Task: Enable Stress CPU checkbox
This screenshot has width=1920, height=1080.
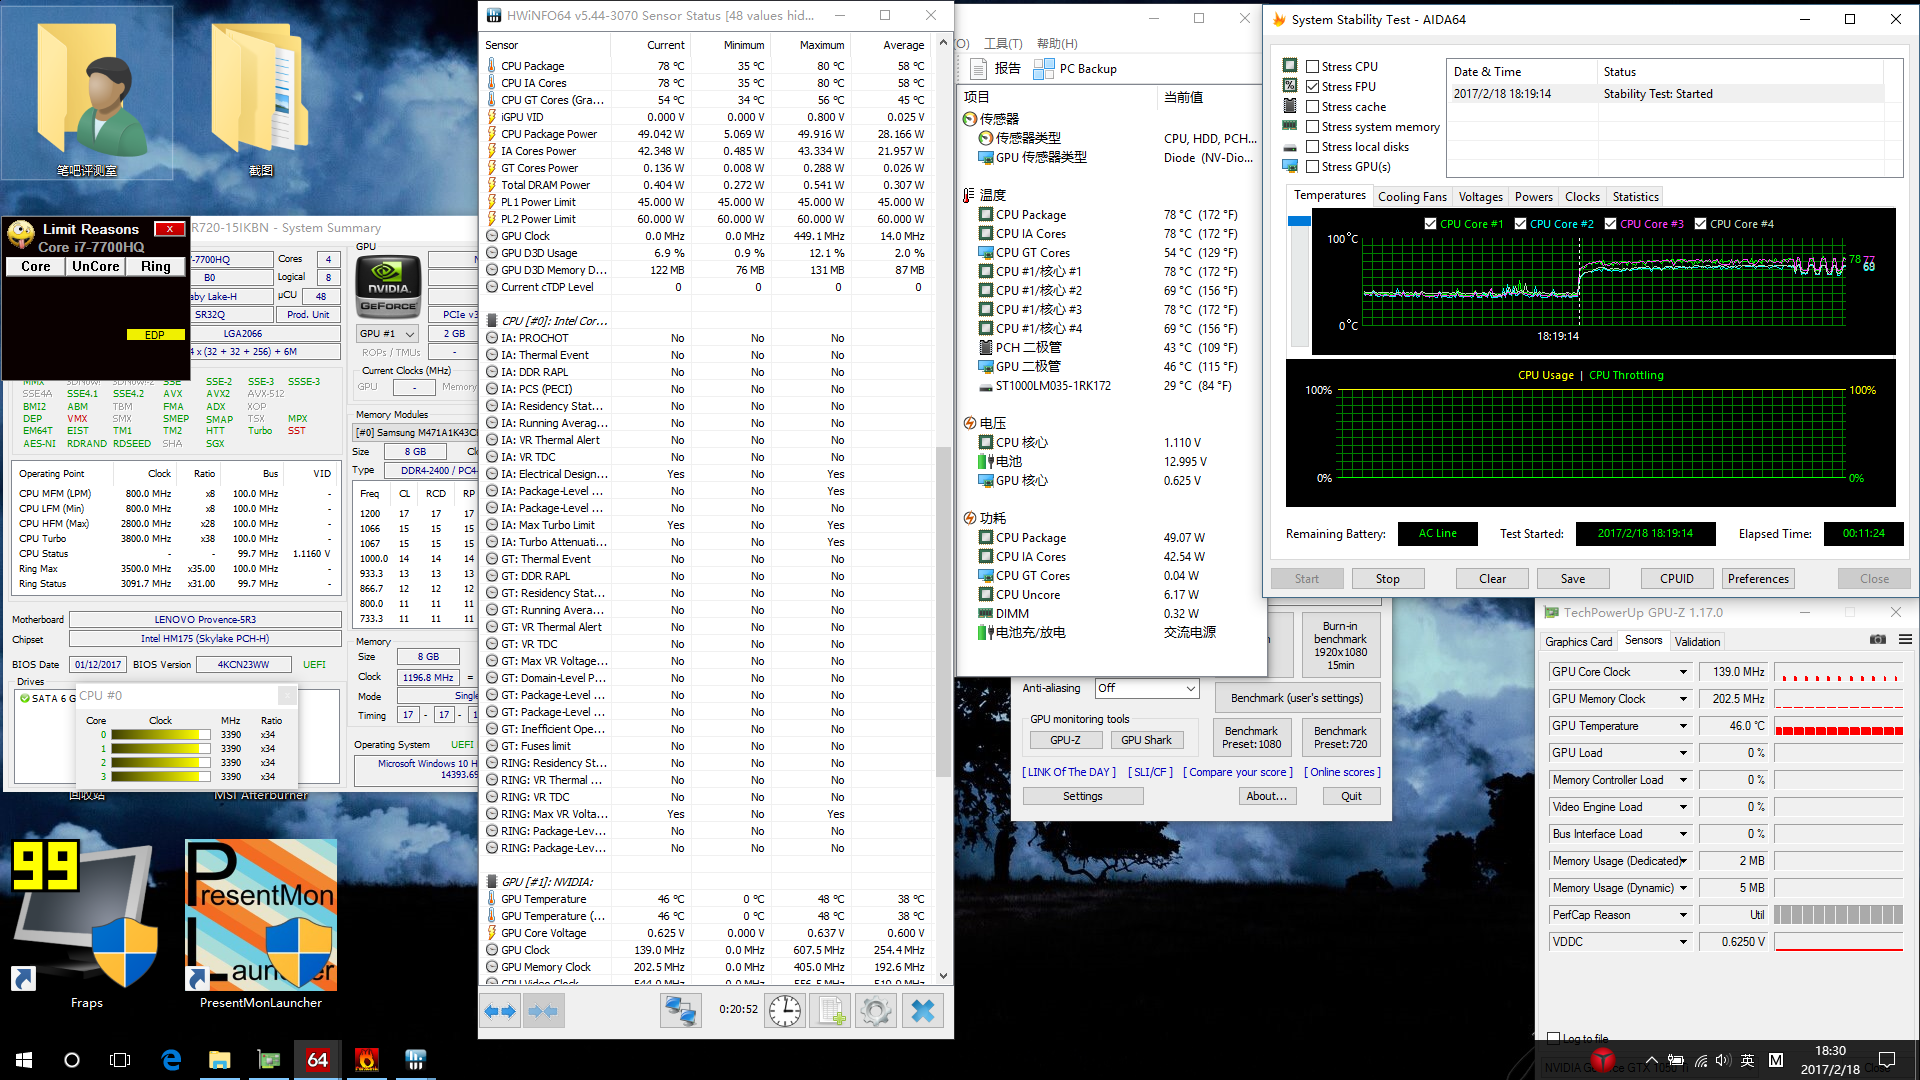Action: (1312, 67)
